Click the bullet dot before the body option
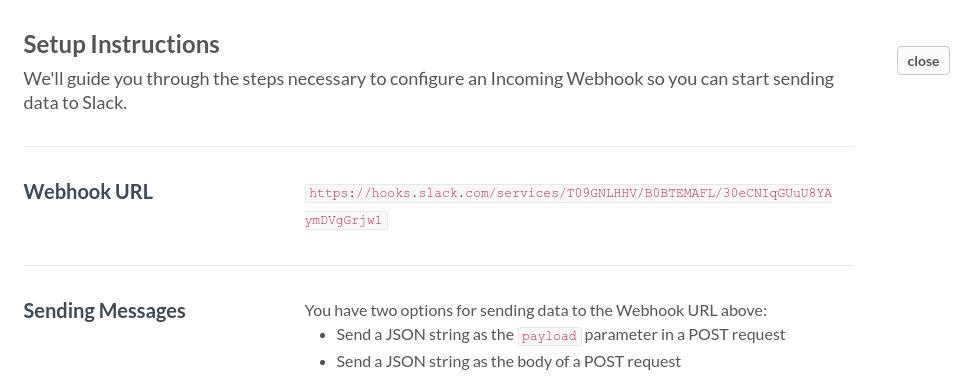 pyautogui.click(x=322, y=362)
